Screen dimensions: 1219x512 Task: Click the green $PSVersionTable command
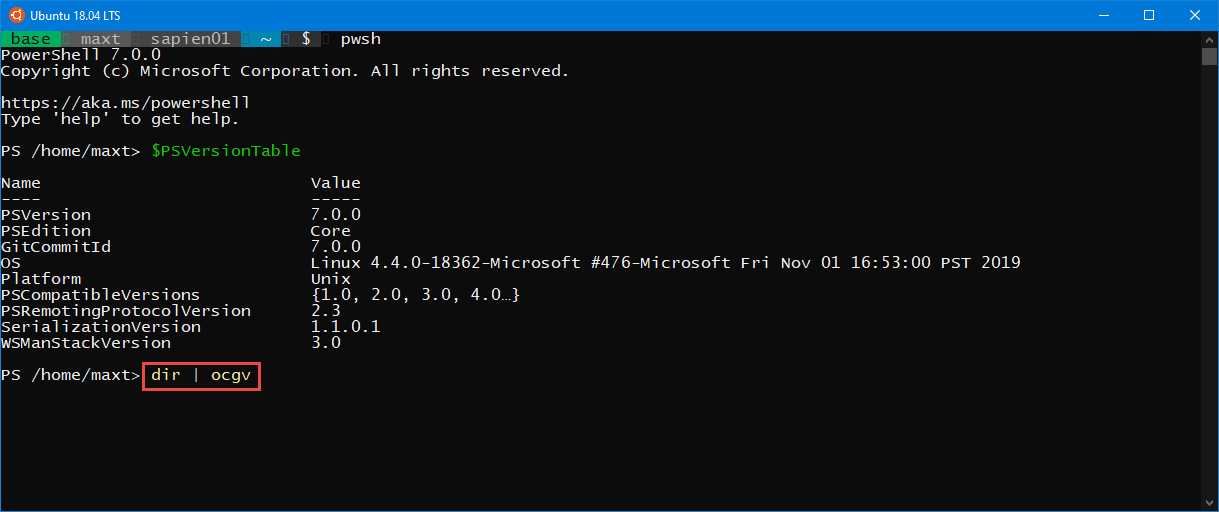pyautogui.click(x=226, y=151)
